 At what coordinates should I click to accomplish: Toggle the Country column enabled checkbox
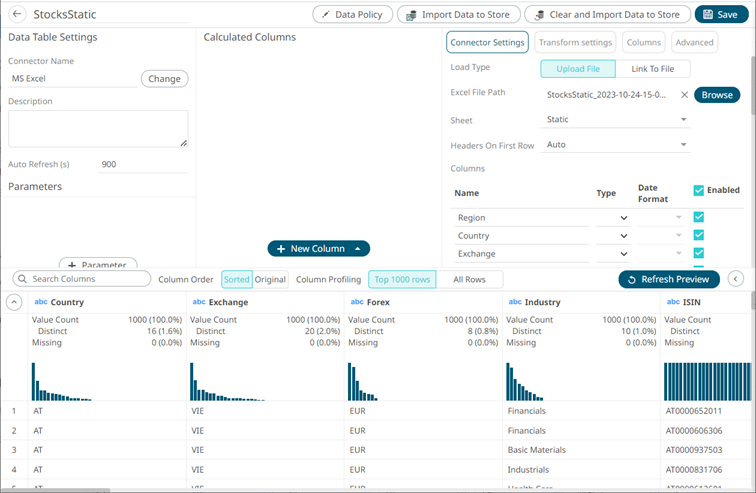tap(699, 236)
